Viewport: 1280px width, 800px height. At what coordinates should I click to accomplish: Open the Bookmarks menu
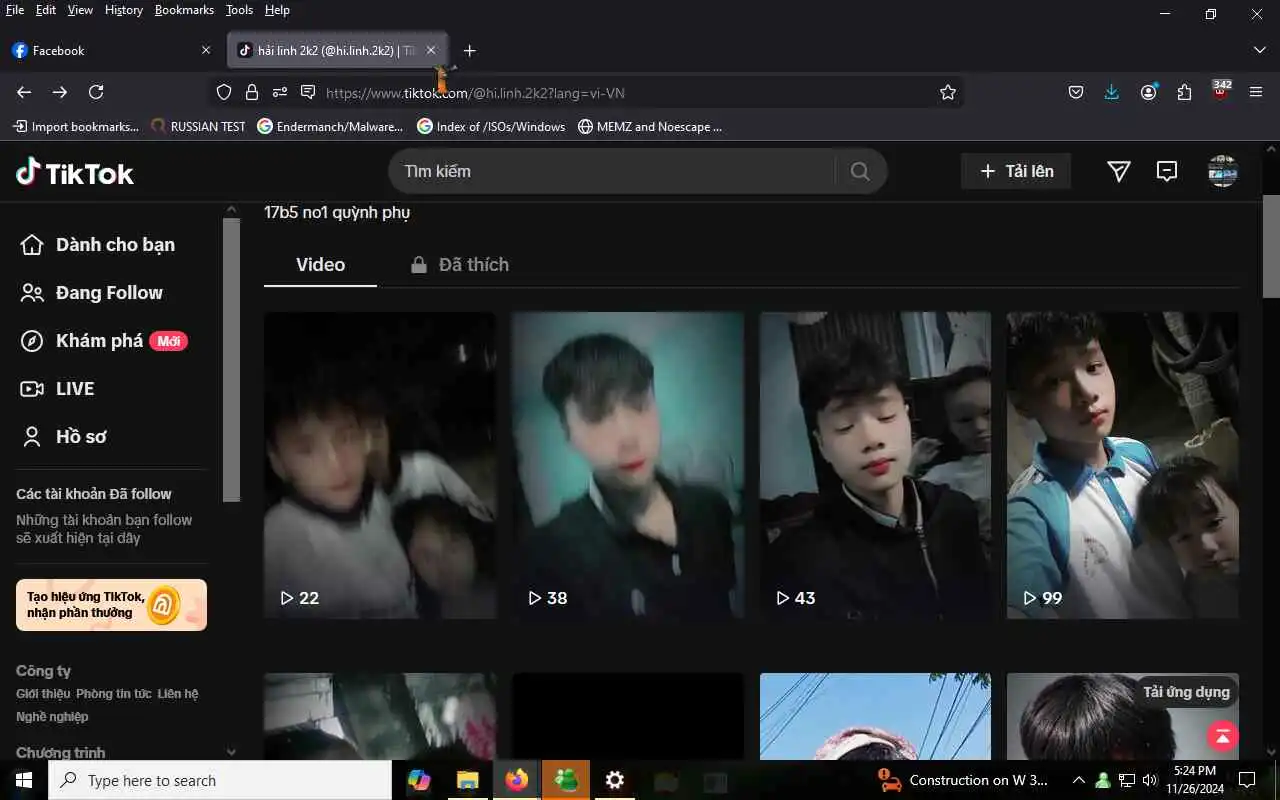click(x=184, y=10)
